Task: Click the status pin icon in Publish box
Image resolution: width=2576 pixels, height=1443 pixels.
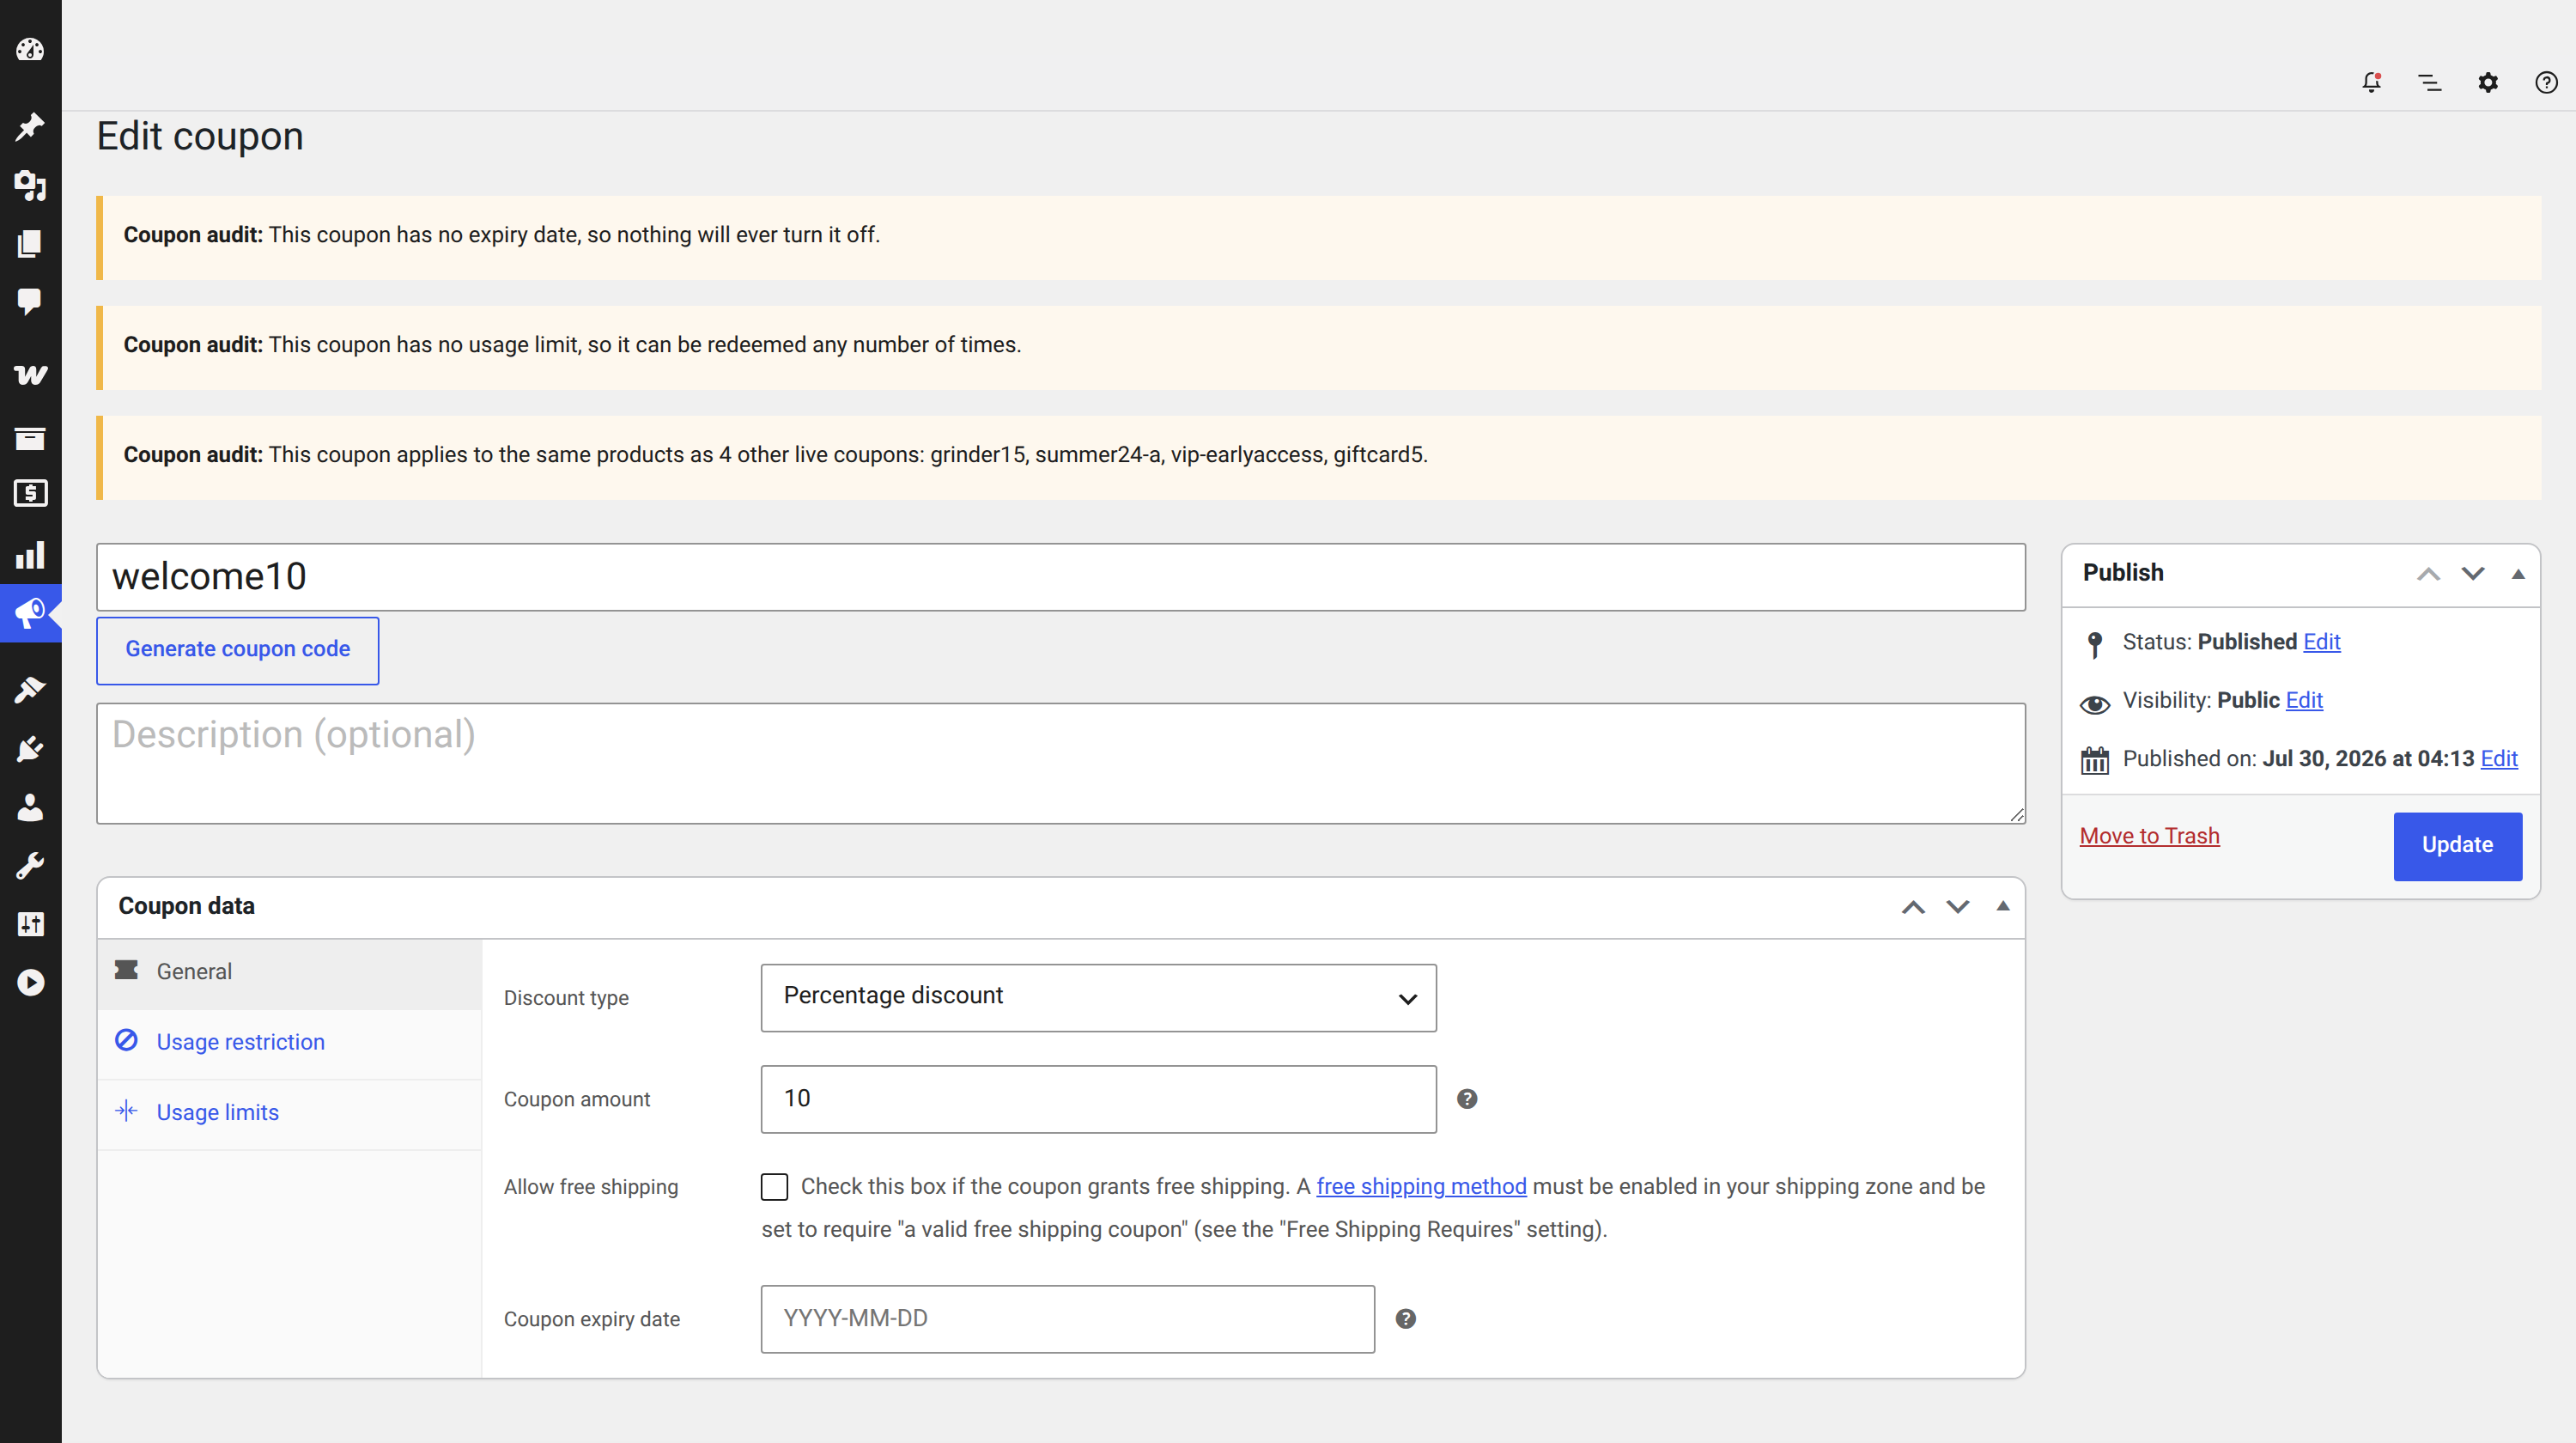Action: (2095, 644)
